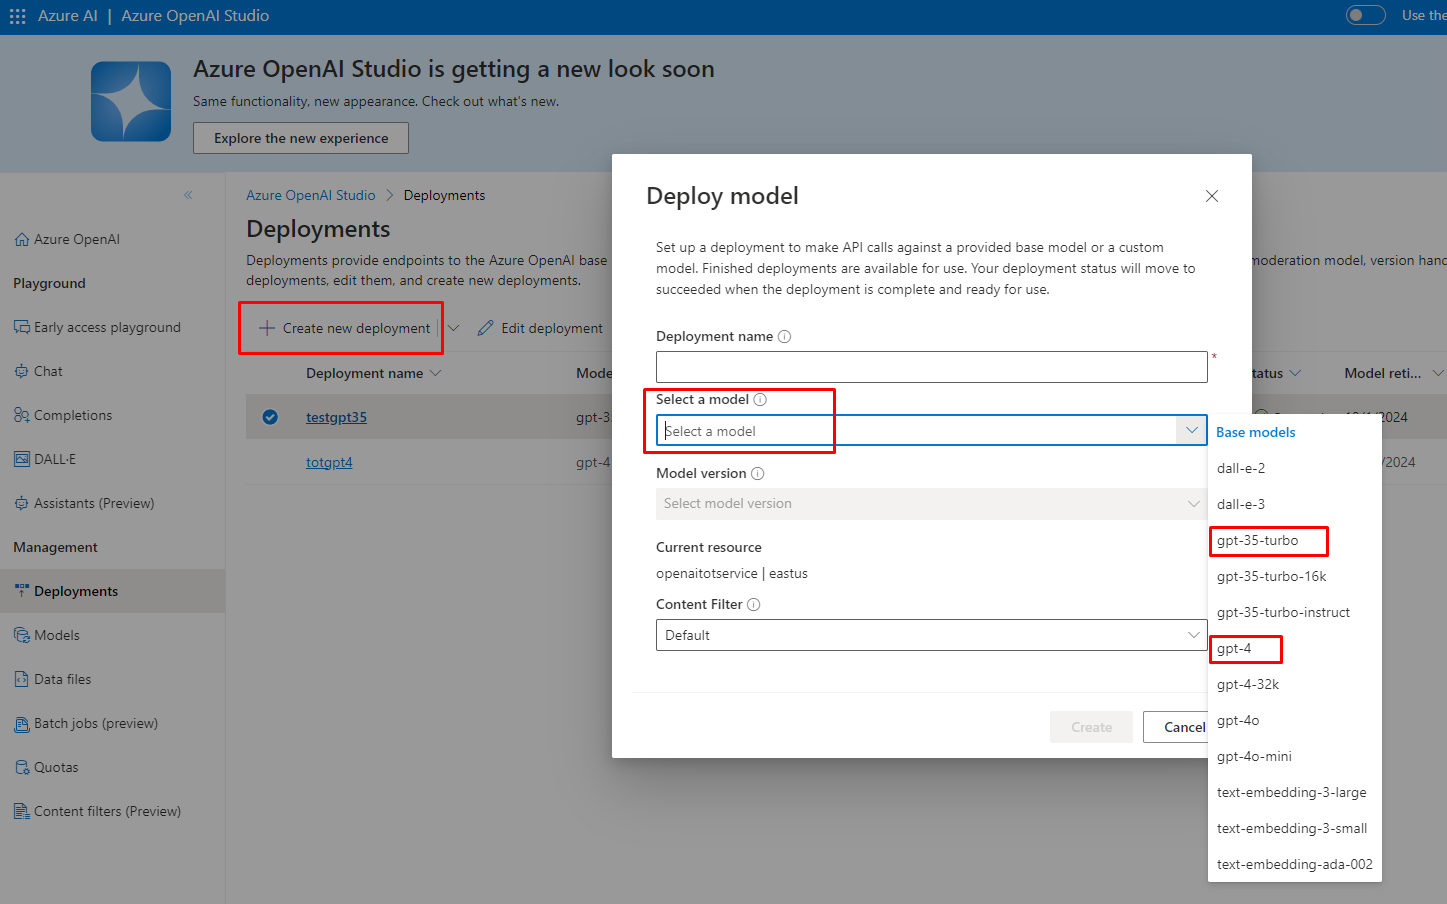Expand the Select a model dropdown

[x=1191, y=431]
